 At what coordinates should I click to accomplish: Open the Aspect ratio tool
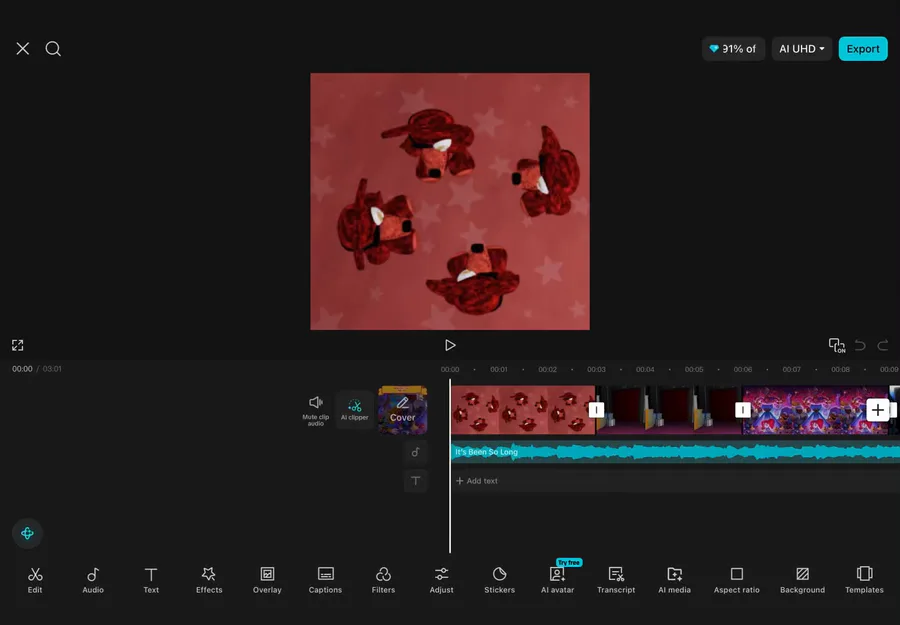coord(736,580)
